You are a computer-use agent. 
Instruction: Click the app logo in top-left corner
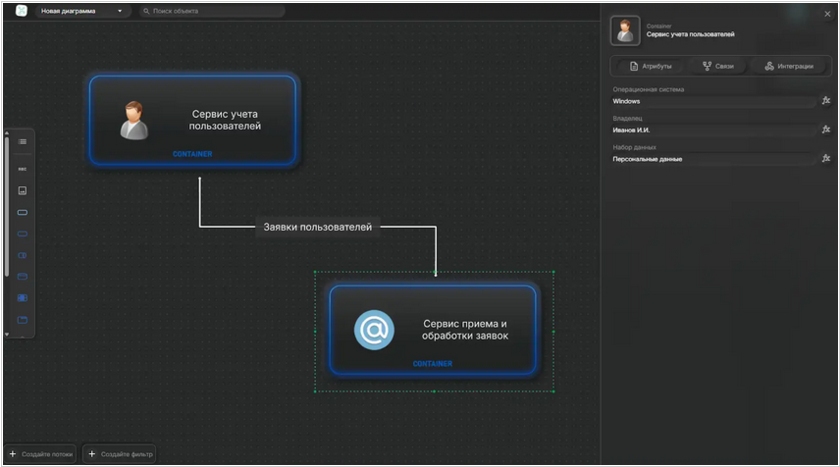(x=21, y=11)
